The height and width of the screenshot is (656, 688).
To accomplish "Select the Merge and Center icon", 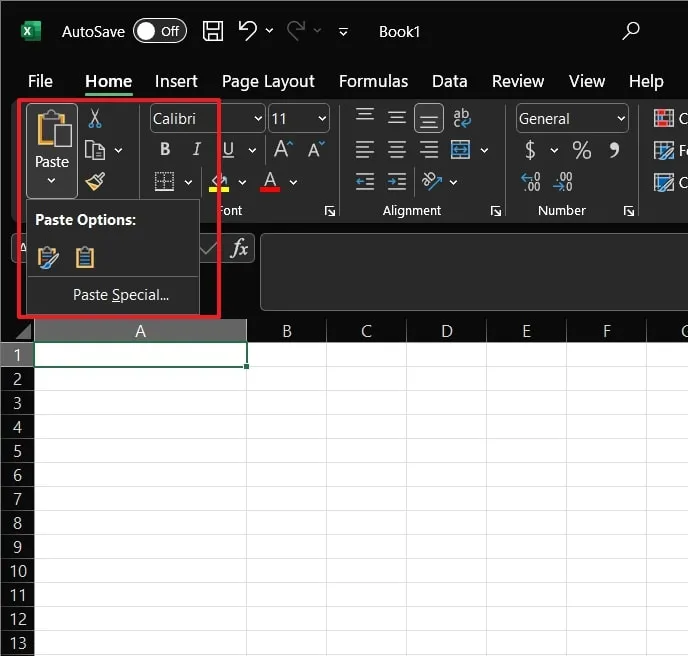I will point(461,150).
